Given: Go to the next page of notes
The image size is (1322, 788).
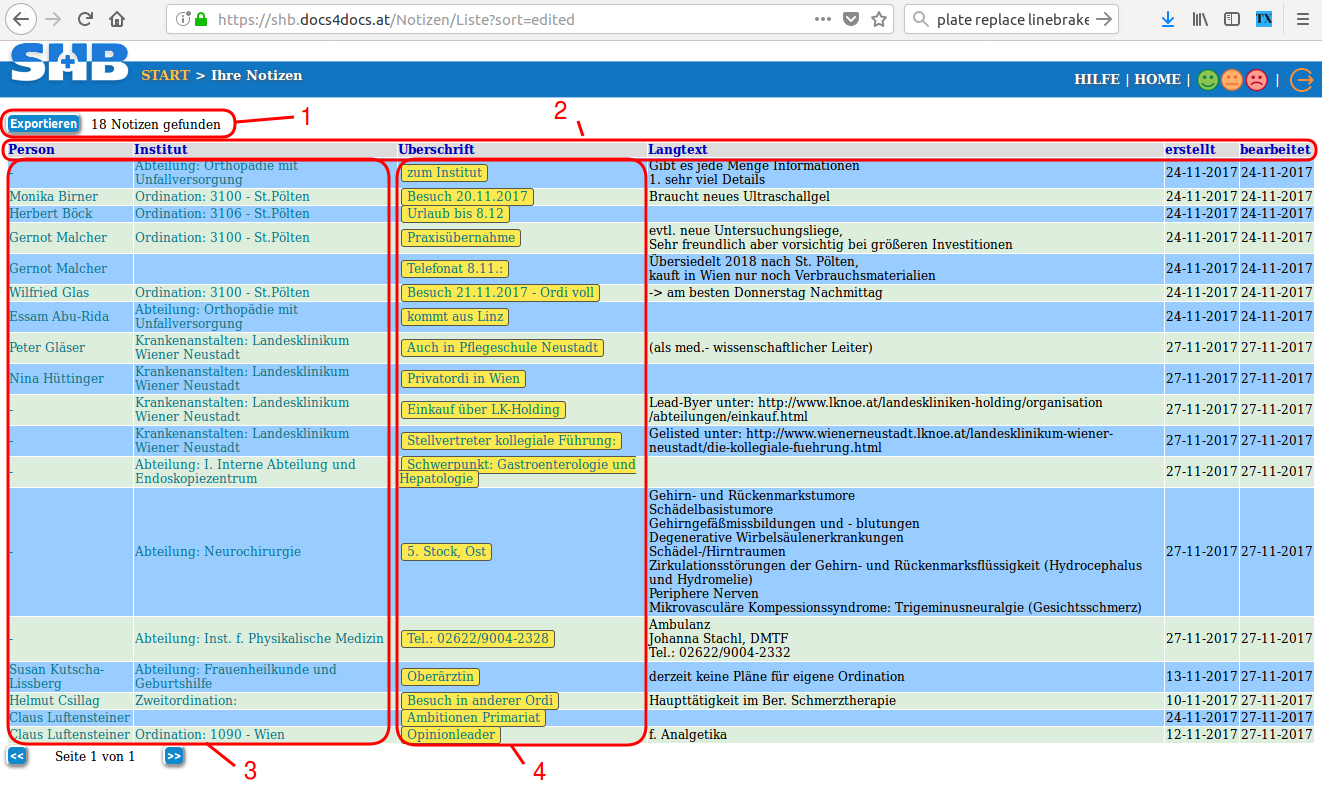Looking at the screenshot, I should (174, 756).
